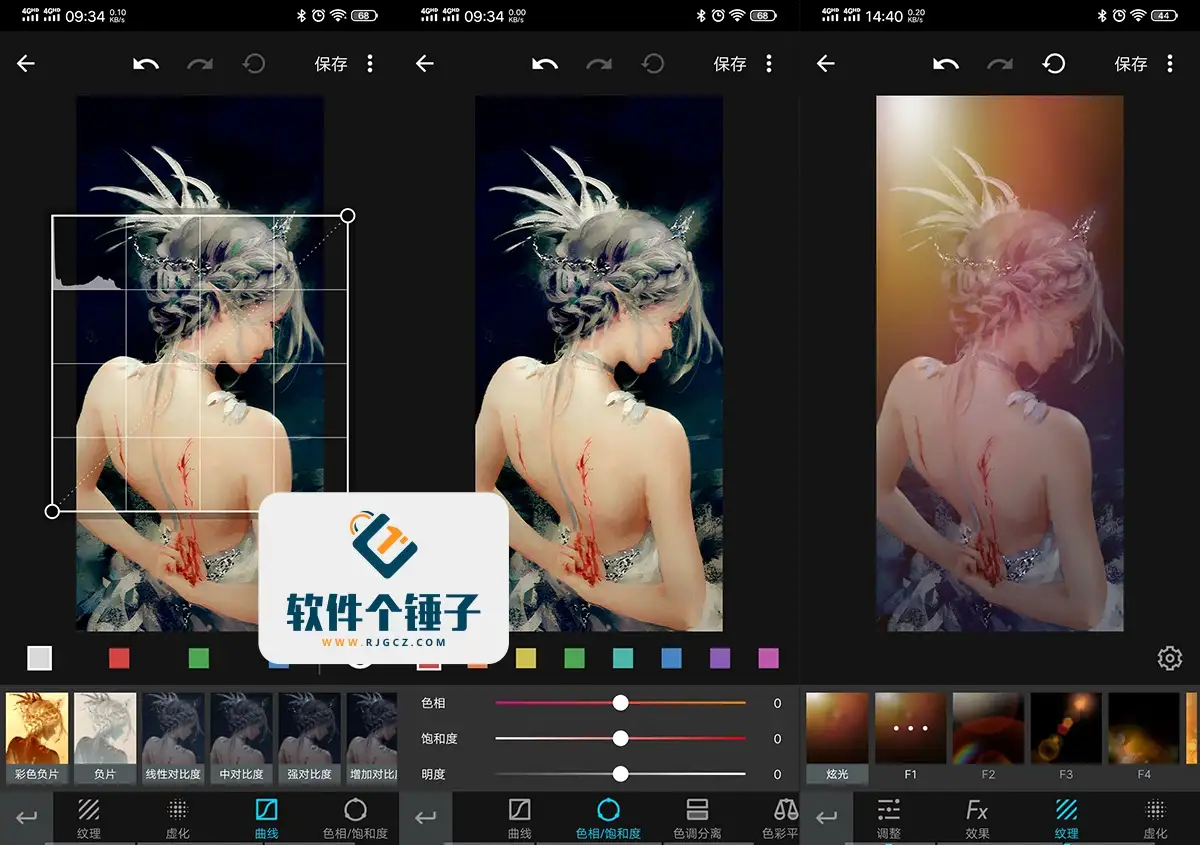Image resolution: width=1200 pixels, height=845 pixels.
Task: Choose the 线性对比度 linear contrast preset
Action: coord(173,737)
